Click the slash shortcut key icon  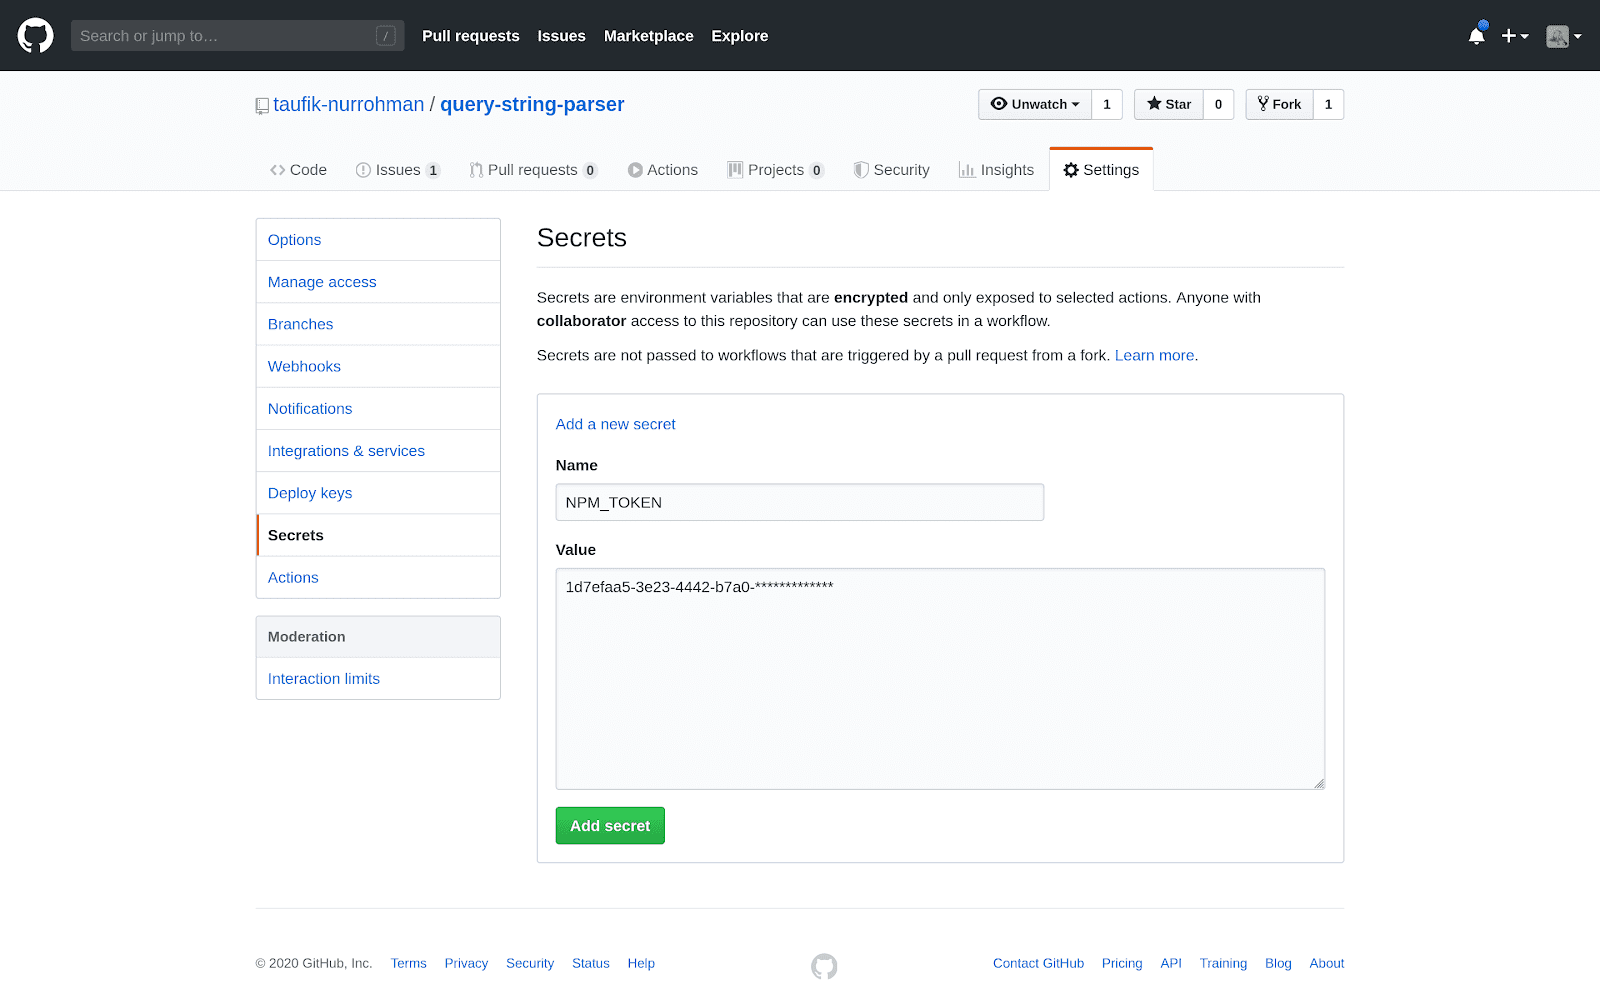(x=386, y=36)
